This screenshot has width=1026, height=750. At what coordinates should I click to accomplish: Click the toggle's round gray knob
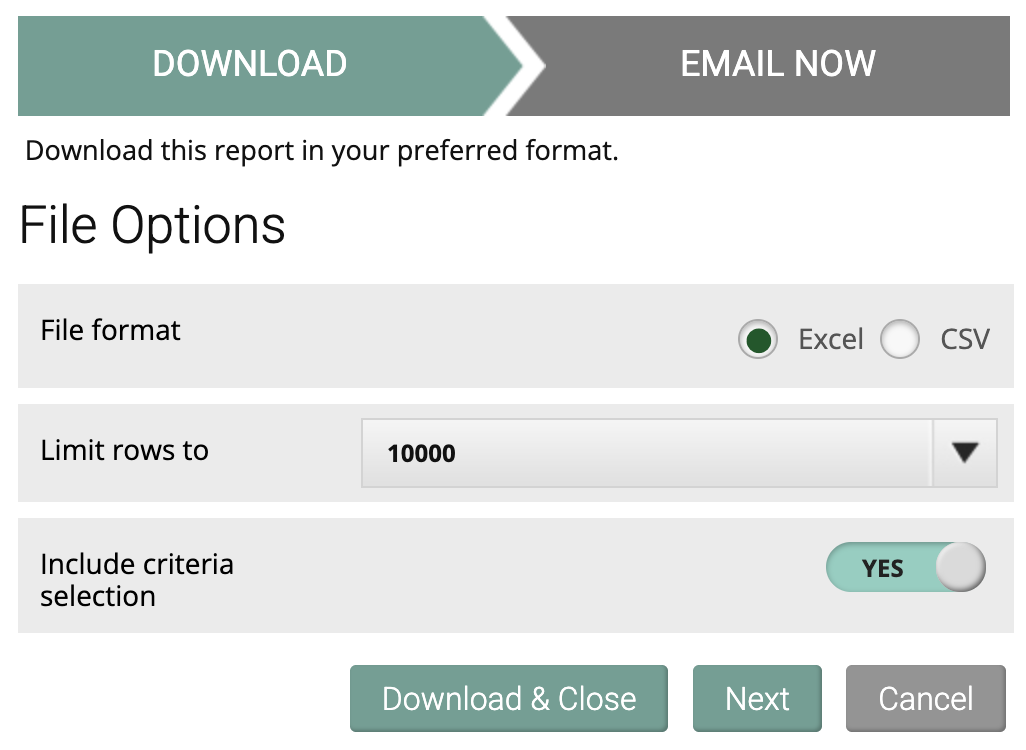pos(961,567)
